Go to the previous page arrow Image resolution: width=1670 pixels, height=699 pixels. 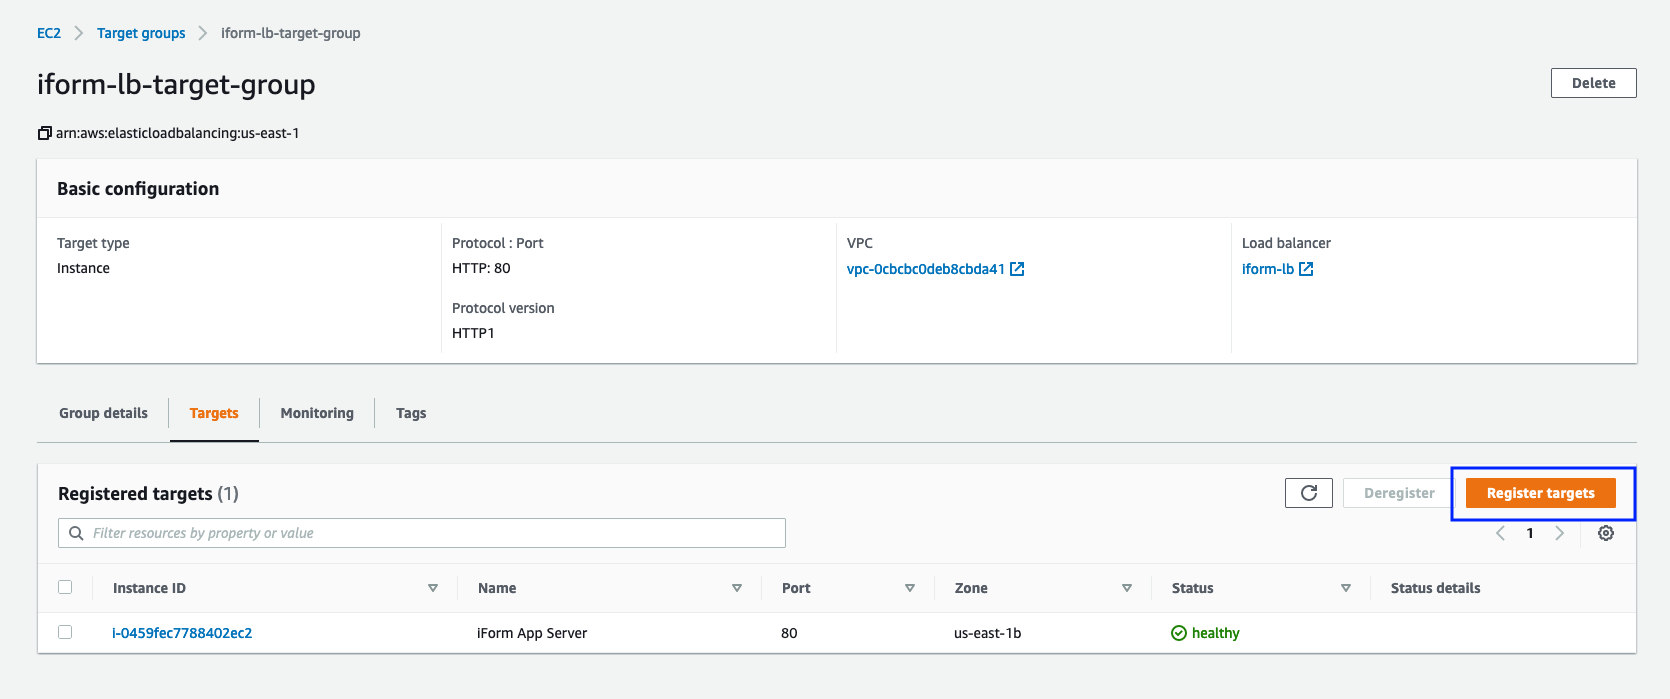(x=1500, y=533)
